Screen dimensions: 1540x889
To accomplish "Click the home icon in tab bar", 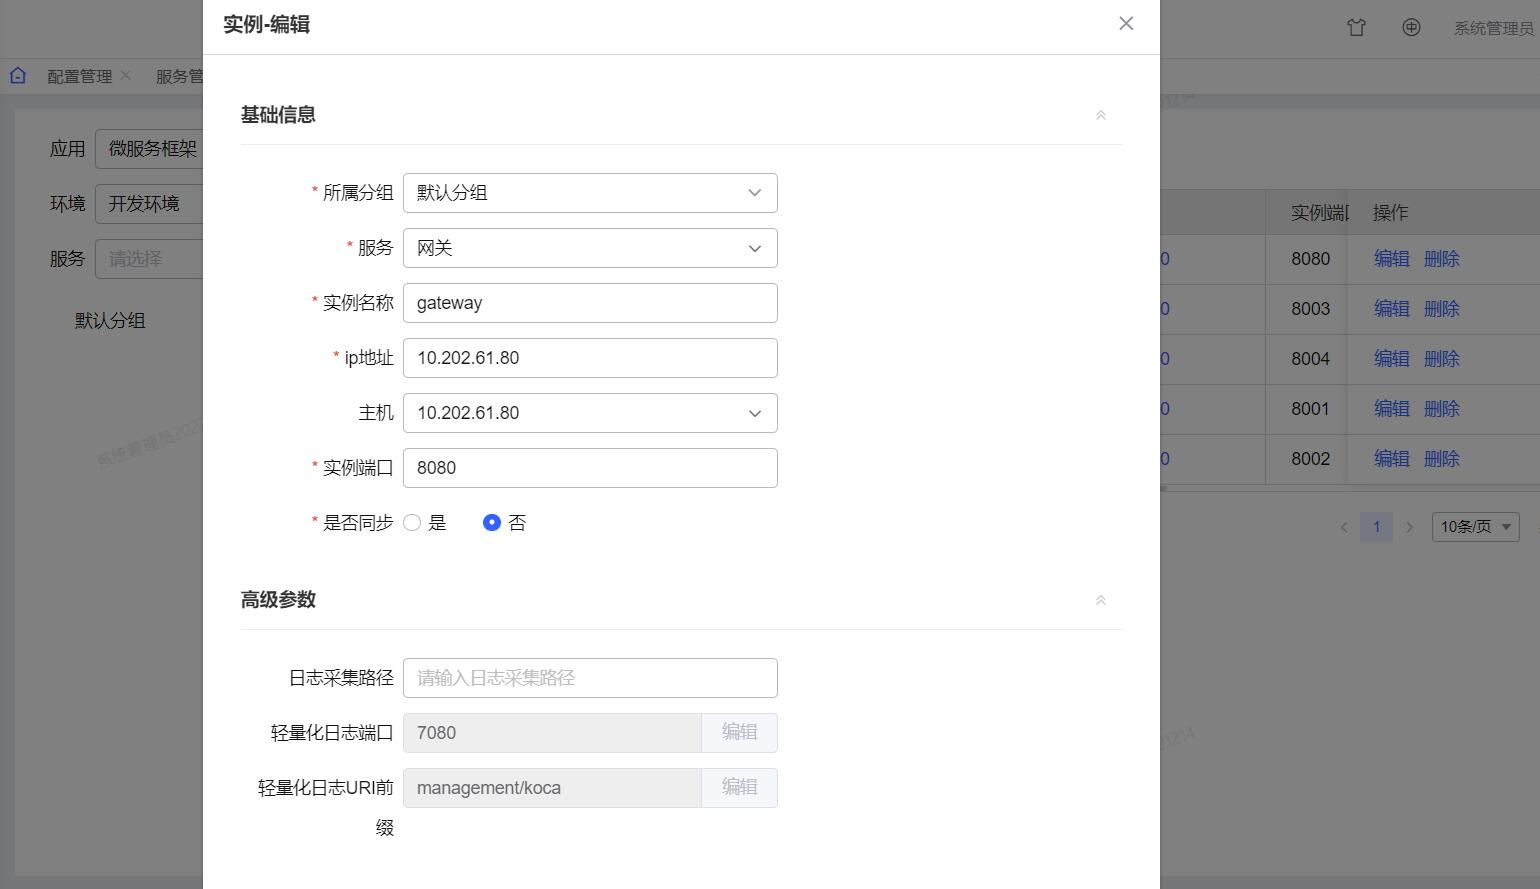I will (18, 76).
